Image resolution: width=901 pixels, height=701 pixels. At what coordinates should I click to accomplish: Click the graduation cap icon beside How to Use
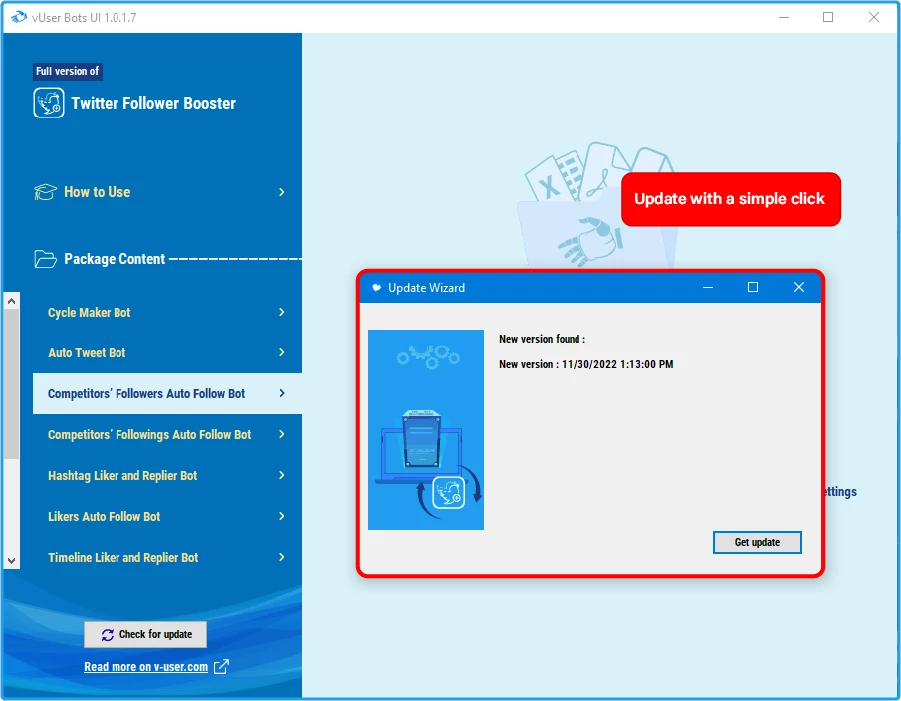click(45, 192)
